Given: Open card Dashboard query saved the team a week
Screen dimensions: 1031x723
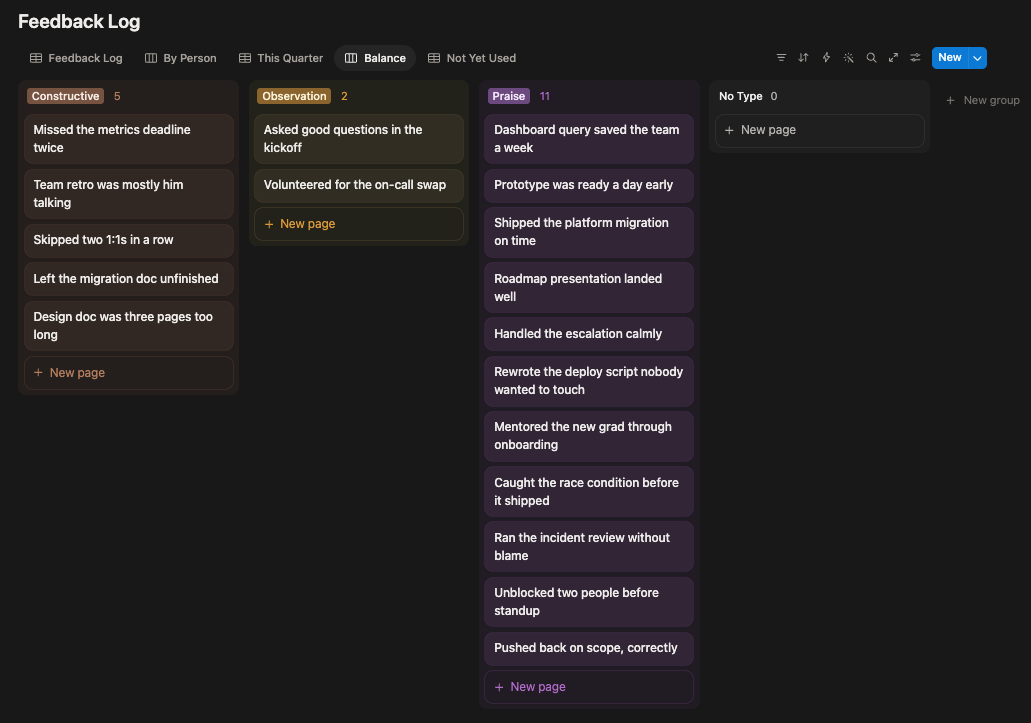Looking at the screenshot, I should pos(589,139).
